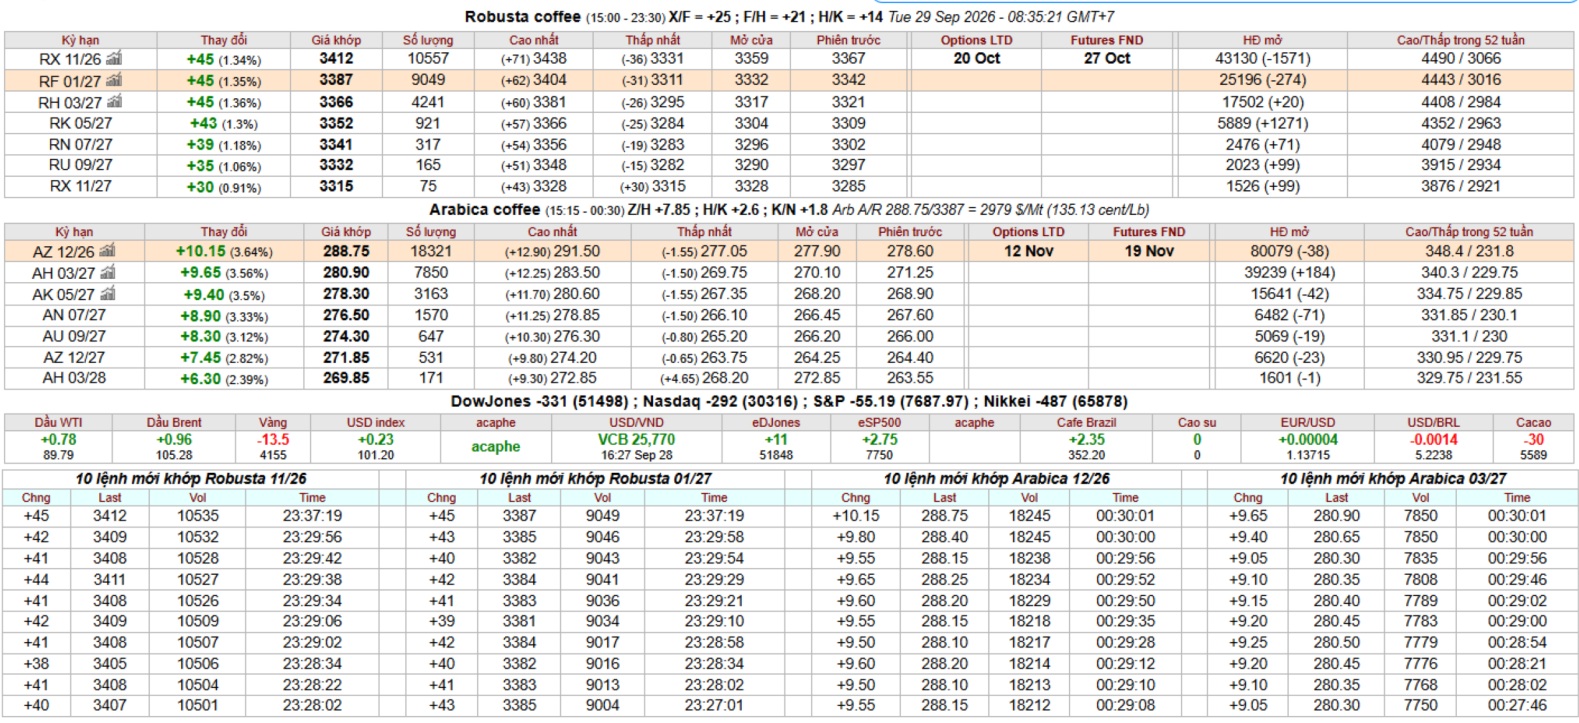Click the Cao su header
Image resolution: width=1579 pixels, height=723 pixels.
[1197, 423]
